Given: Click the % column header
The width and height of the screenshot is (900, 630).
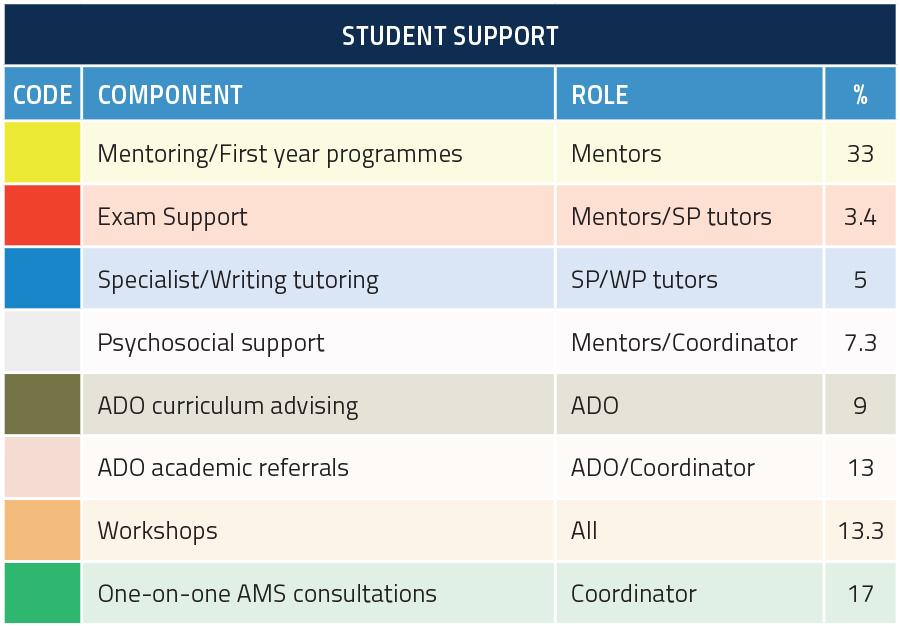Looking at the screenshot, I should [x=860, y=94].
